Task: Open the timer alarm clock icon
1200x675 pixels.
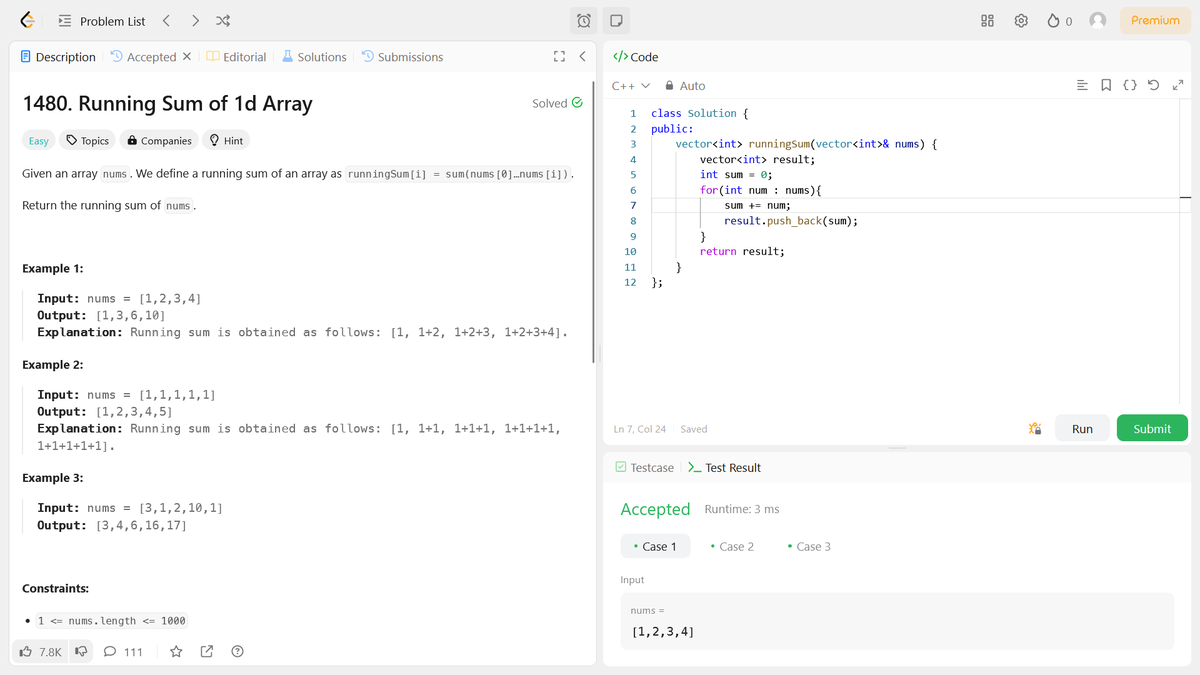Action: (x=584, y=20)
